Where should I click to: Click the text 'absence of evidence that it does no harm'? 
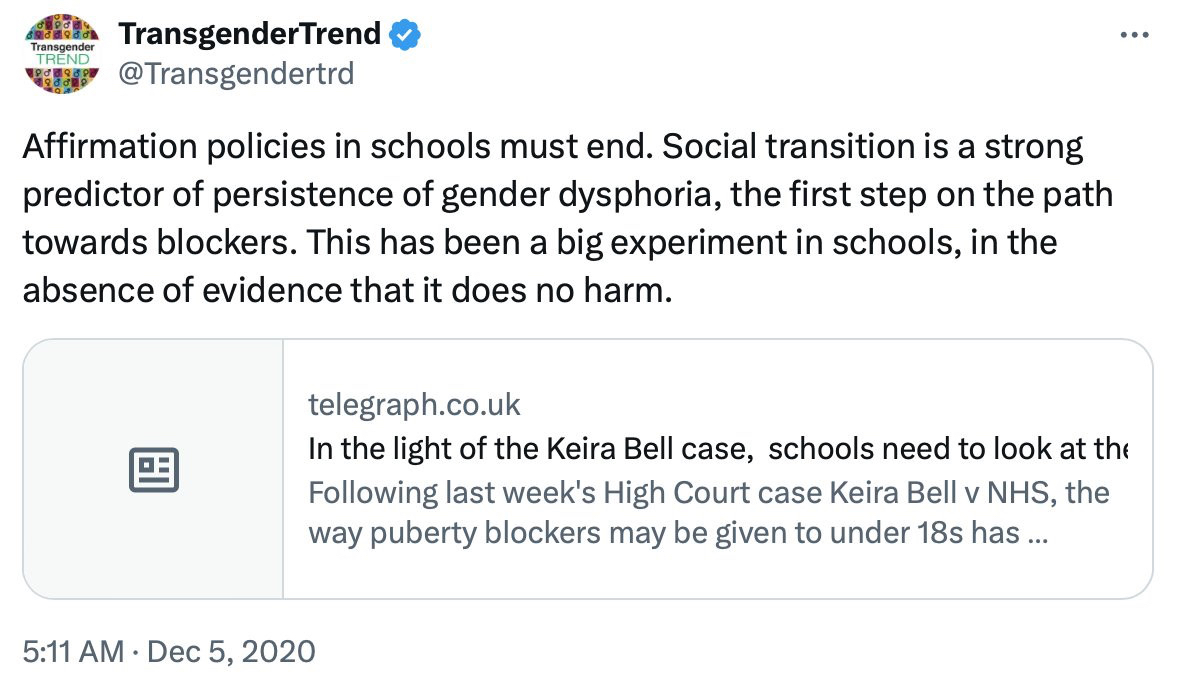[342, 289]
